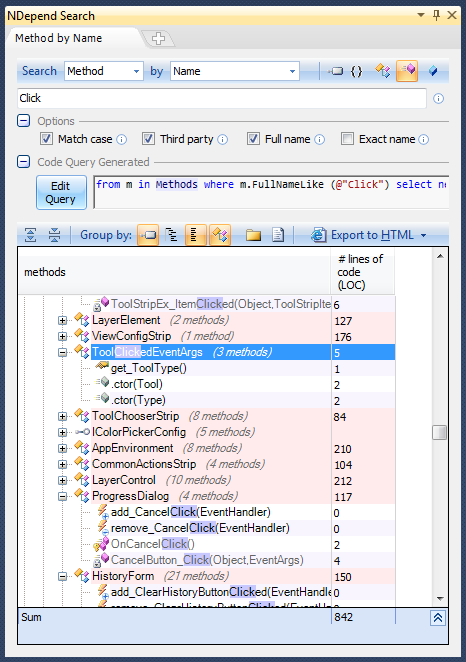Click the folder icon in results toolbar
Viewport: 466px width, 662px height.
pyautogui.click(x=253, y=235)
